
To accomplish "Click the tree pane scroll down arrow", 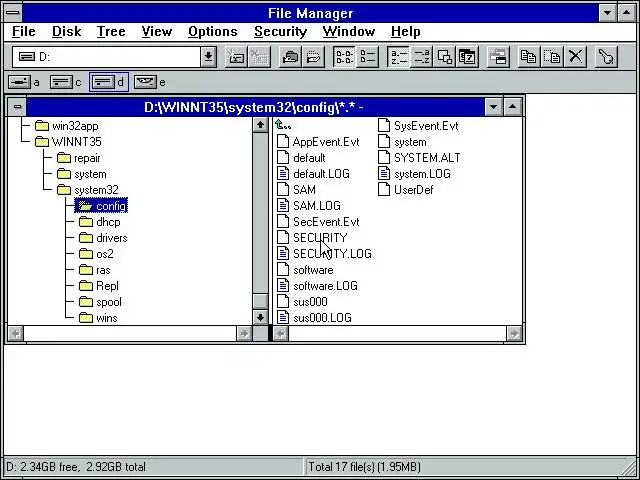I will tap(260, 317).
